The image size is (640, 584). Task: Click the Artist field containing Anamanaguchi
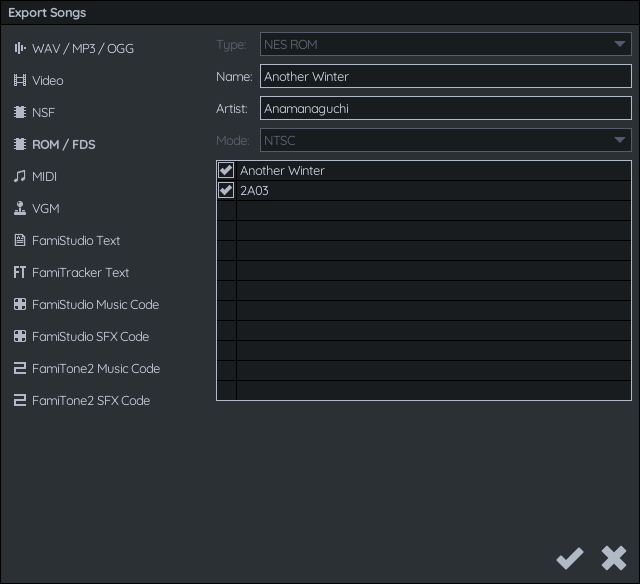click(446, 108)
